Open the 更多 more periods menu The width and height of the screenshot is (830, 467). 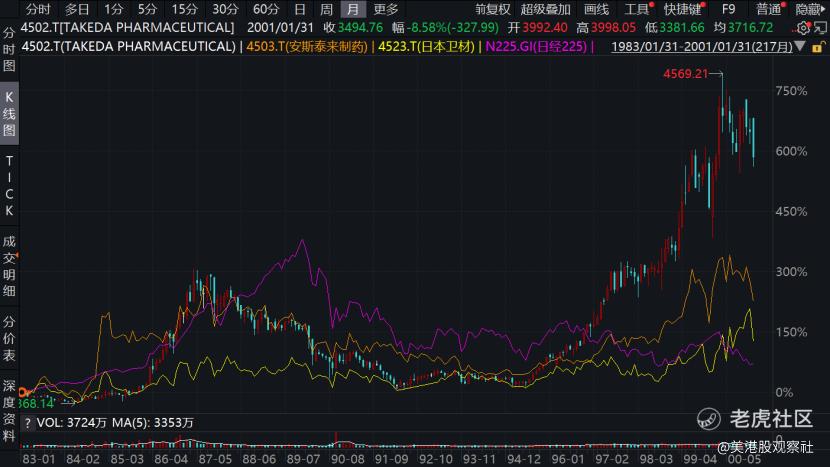click(385, 9)
